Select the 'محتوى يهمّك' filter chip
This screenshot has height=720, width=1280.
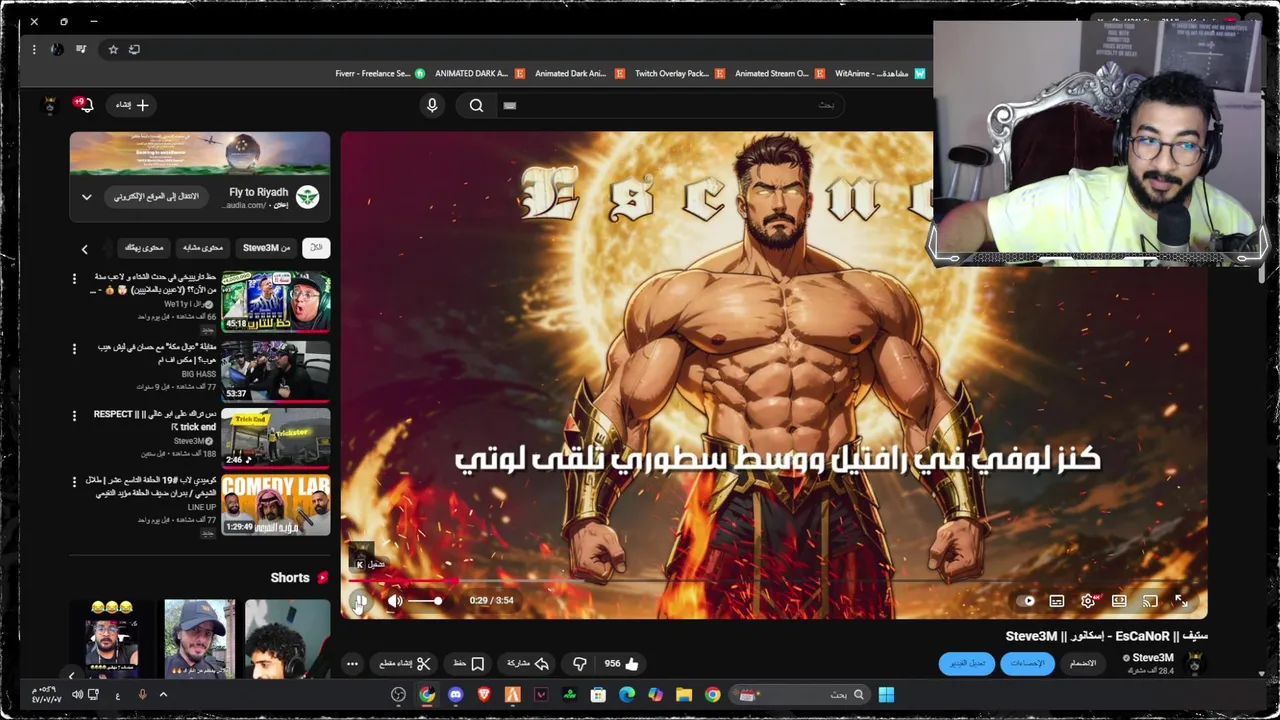pyautogui.click(x=144, y=248)
